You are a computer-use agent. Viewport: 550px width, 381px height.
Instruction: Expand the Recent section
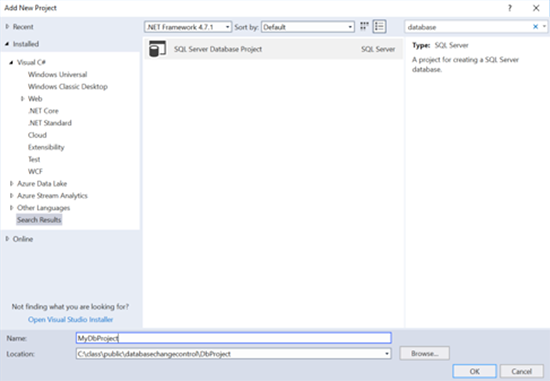pos(7,27)
